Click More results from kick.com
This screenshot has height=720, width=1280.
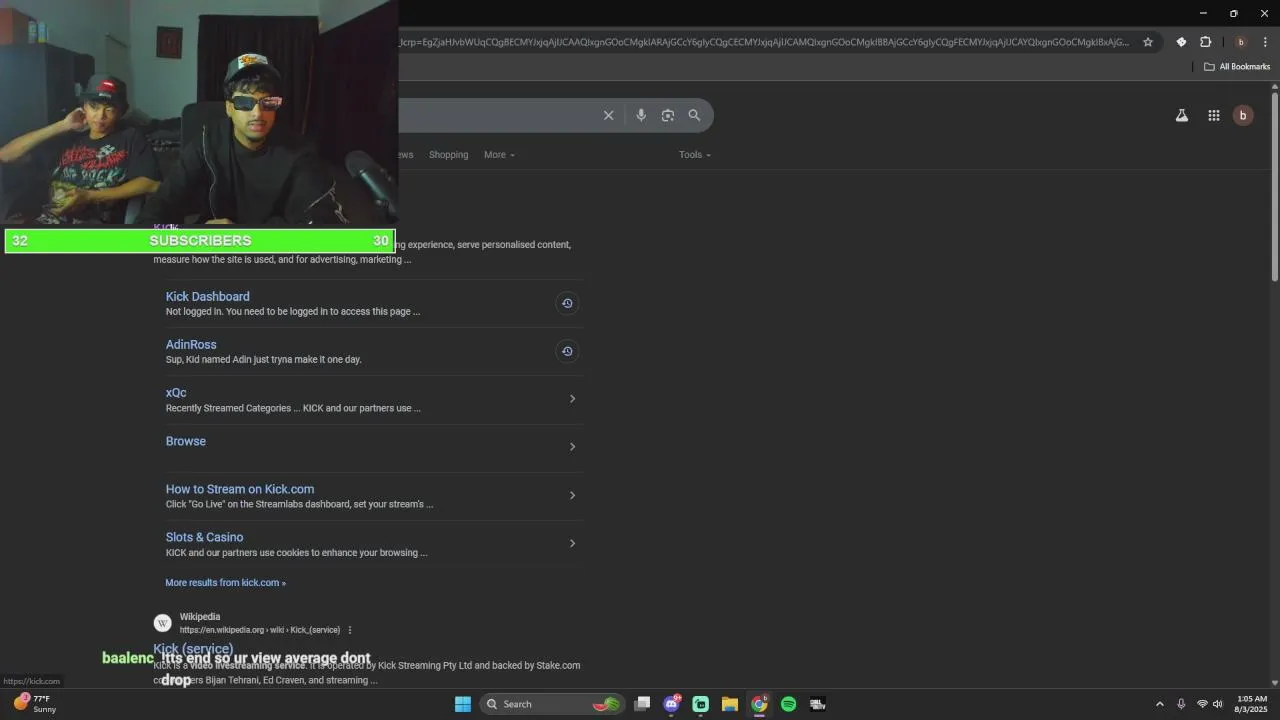[x=225, y=583]
